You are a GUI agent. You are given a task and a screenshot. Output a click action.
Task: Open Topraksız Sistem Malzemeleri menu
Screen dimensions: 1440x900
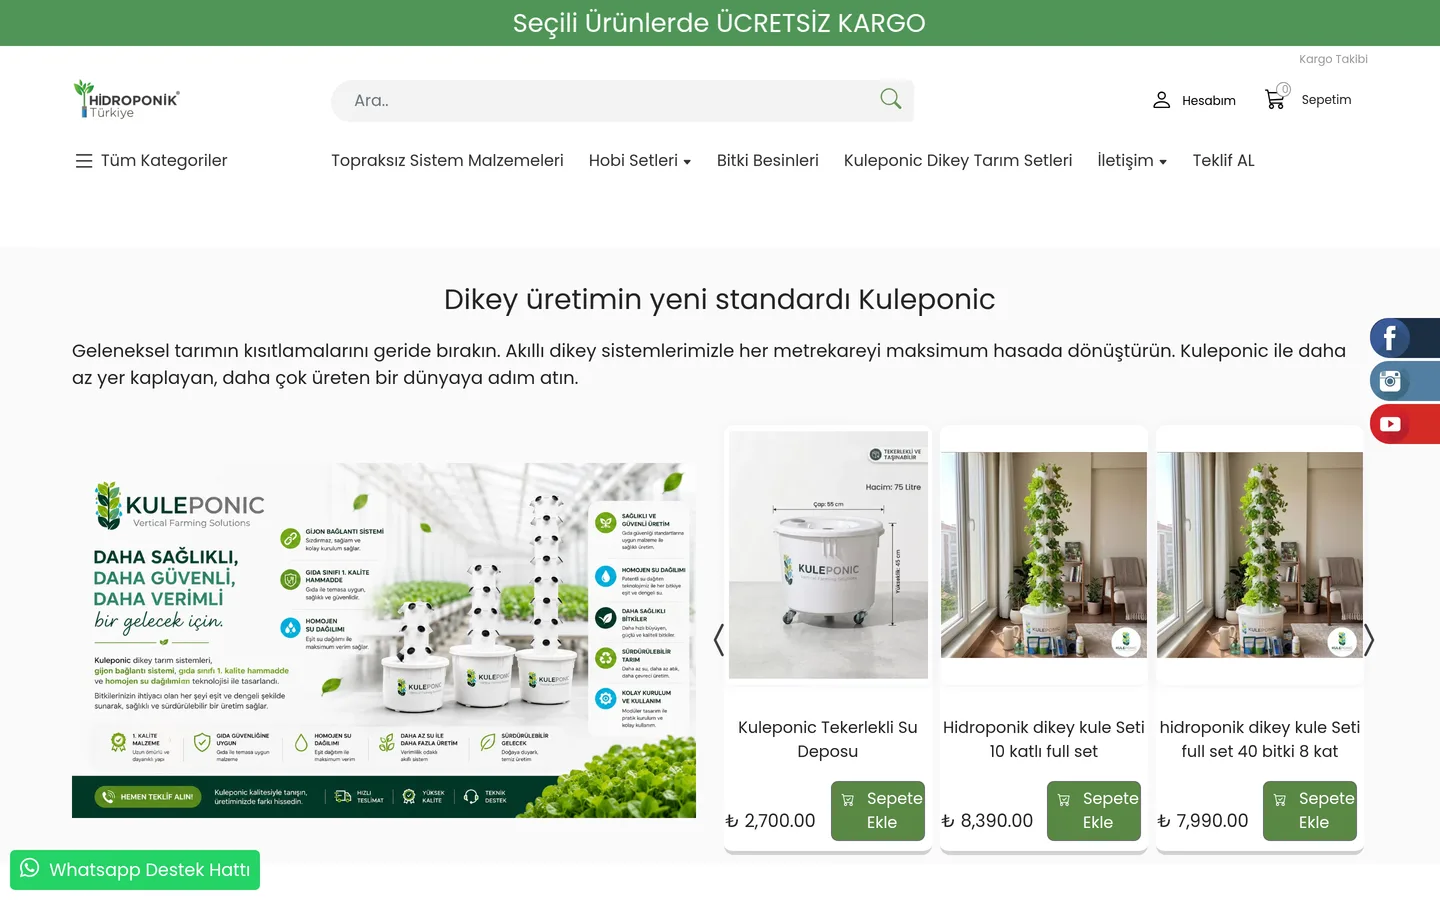click(447, 160)
